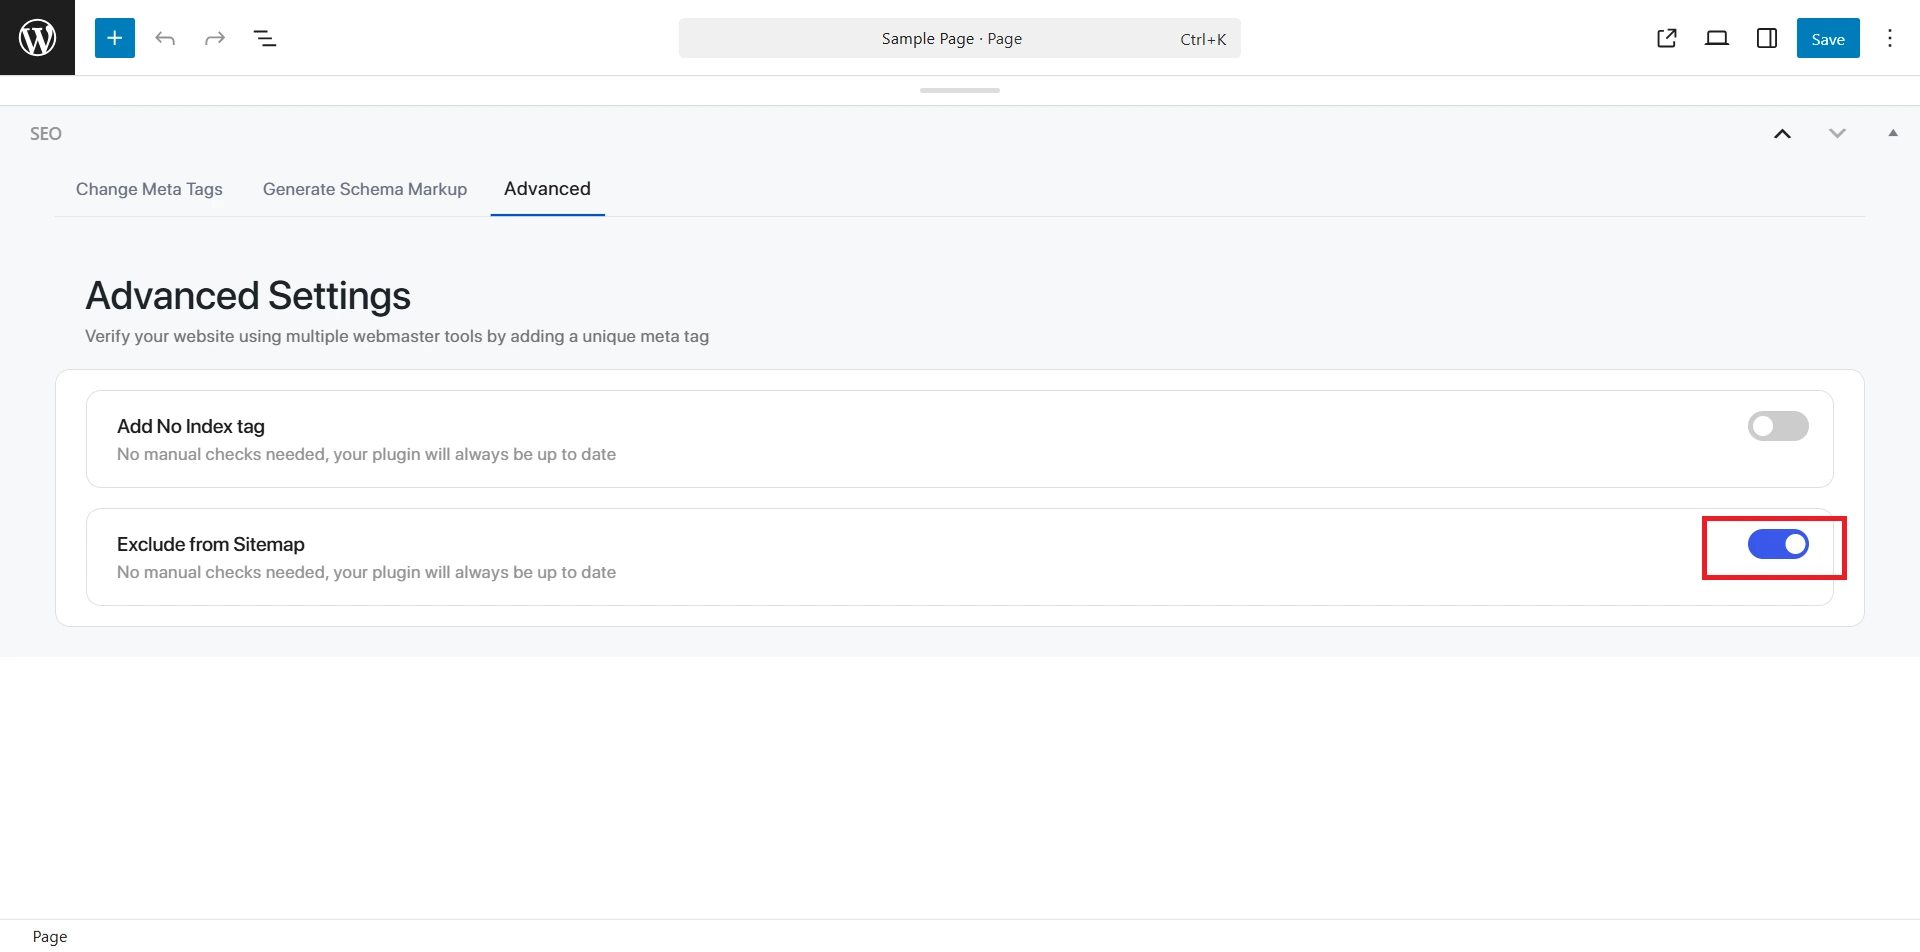Screen dimensions: 1920x952
Task: Move the SEO block down
Action: pyautogui.click(x=1838, y=133)
